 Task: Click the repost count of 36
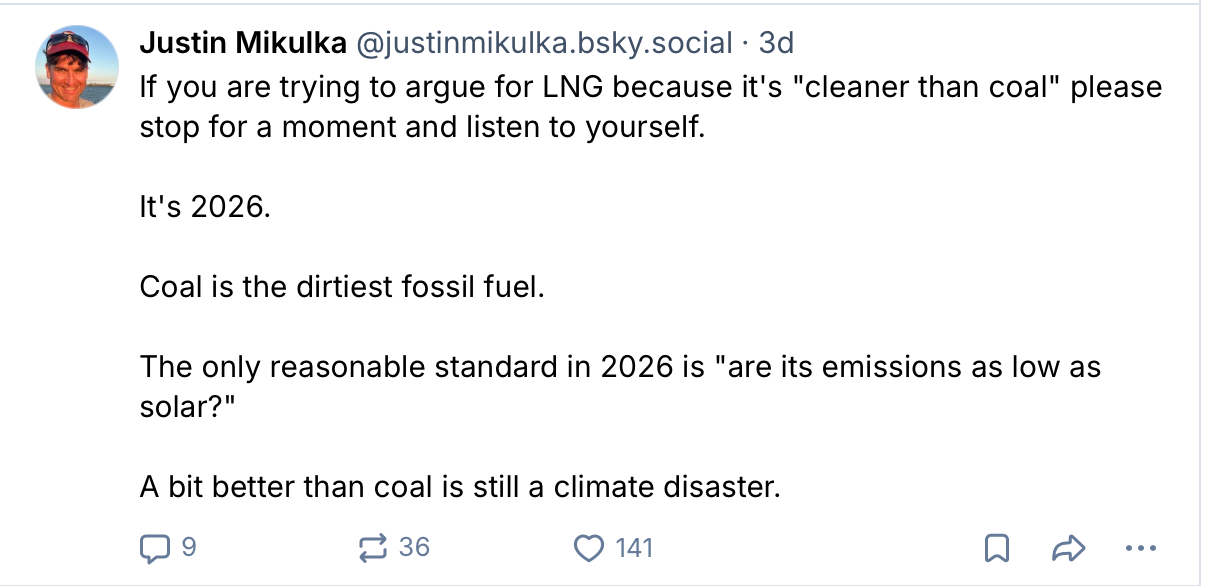tap(414, 548)
